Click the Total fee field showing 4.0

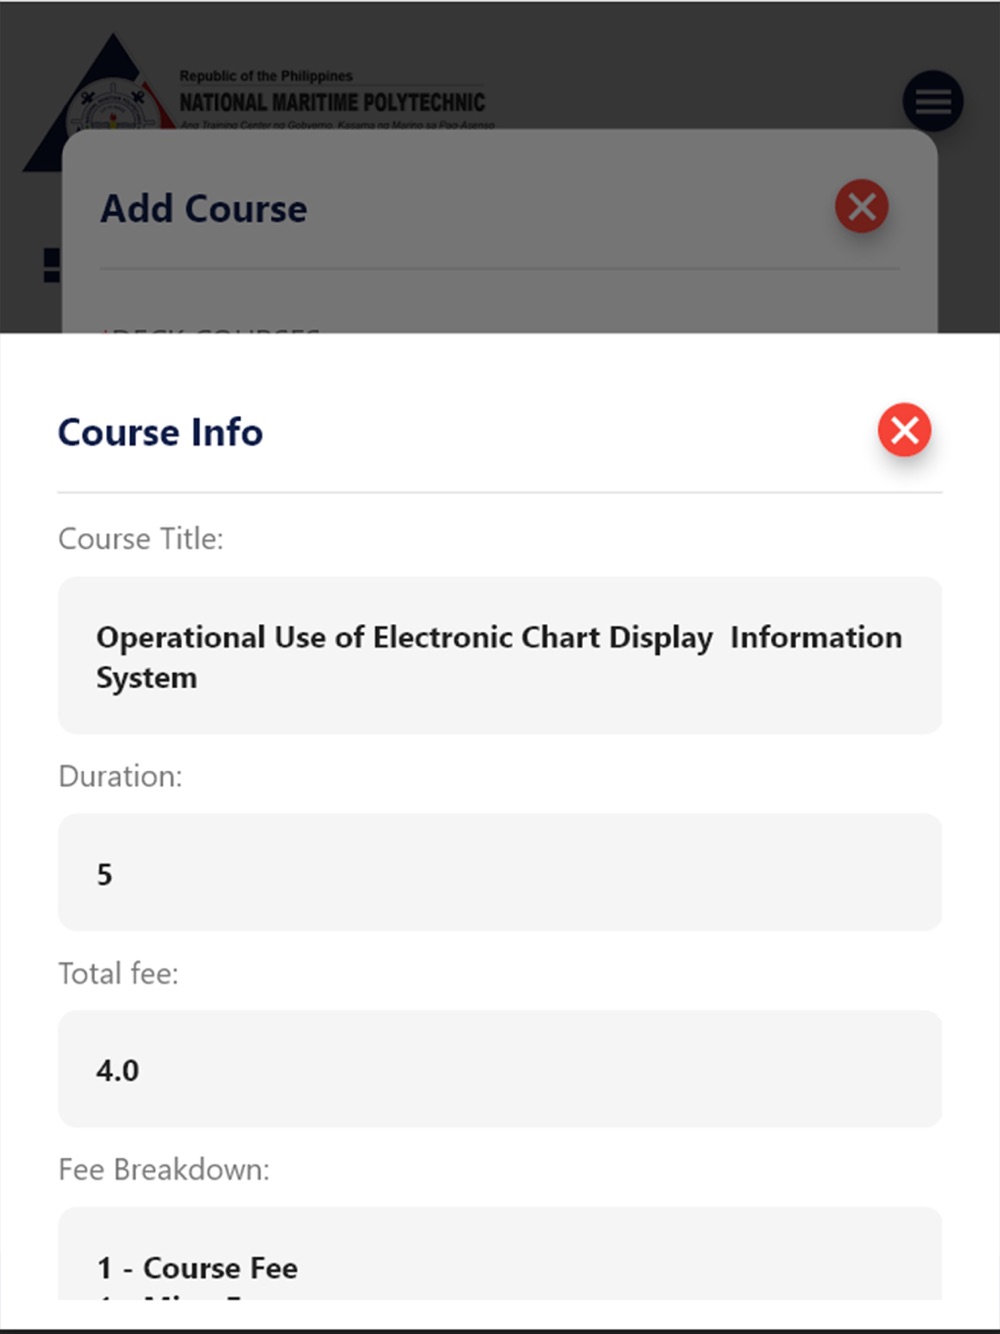point(500,1069)
